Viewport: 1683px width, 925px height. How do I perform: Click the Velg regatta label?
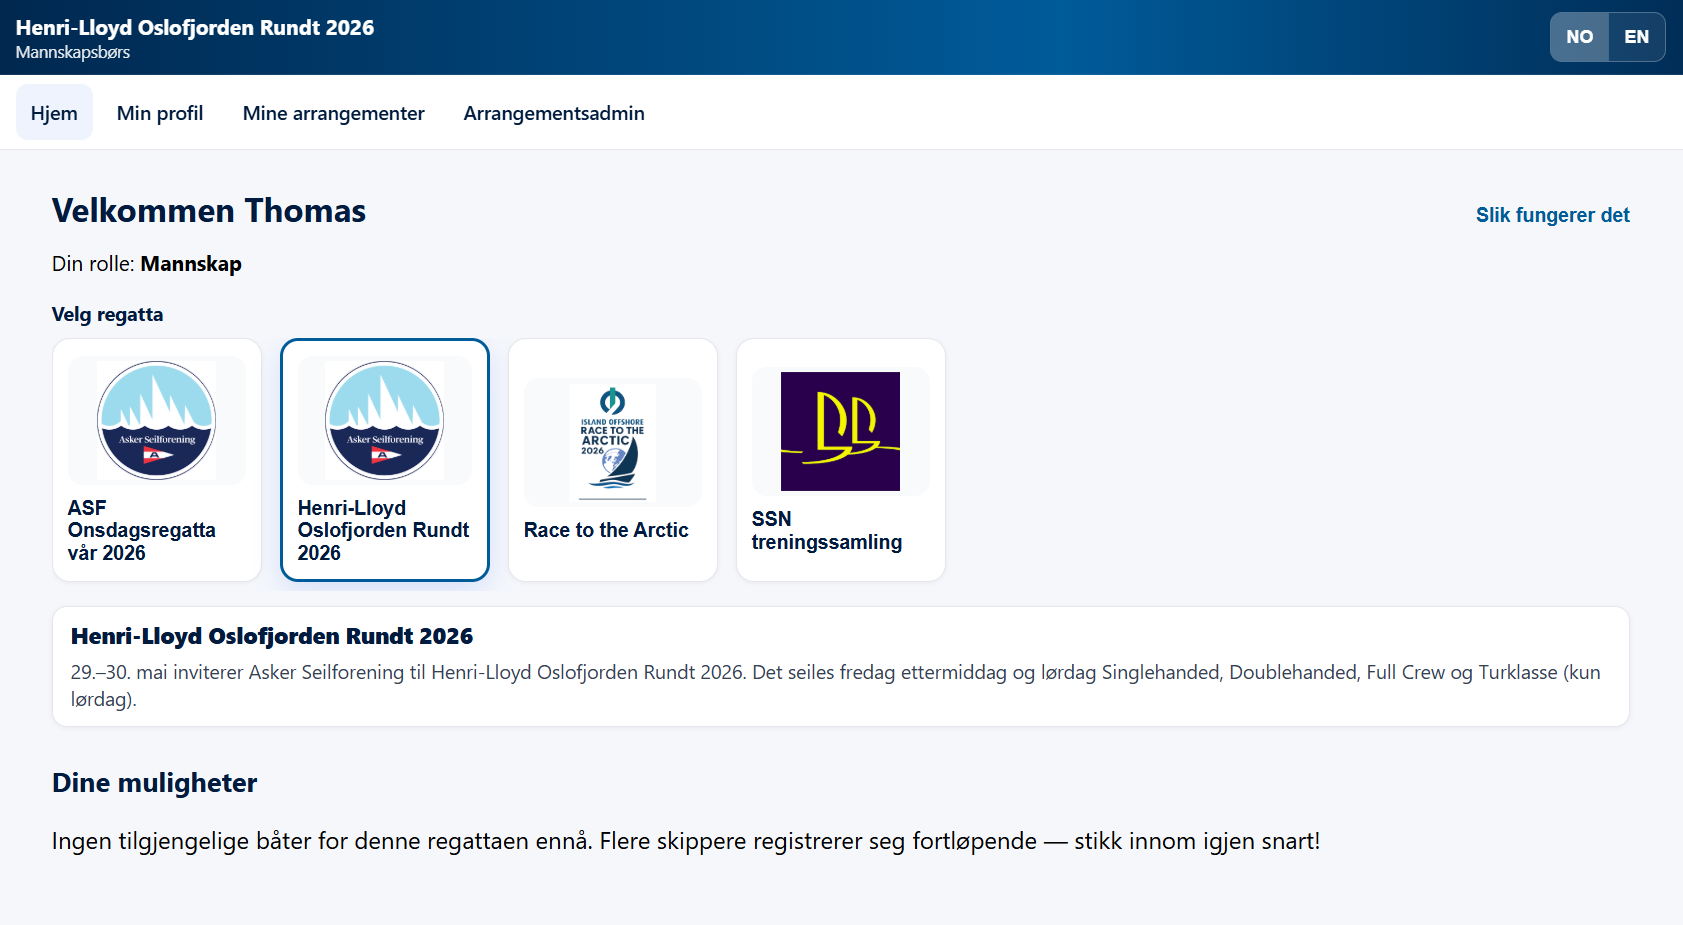click(108, 314)
